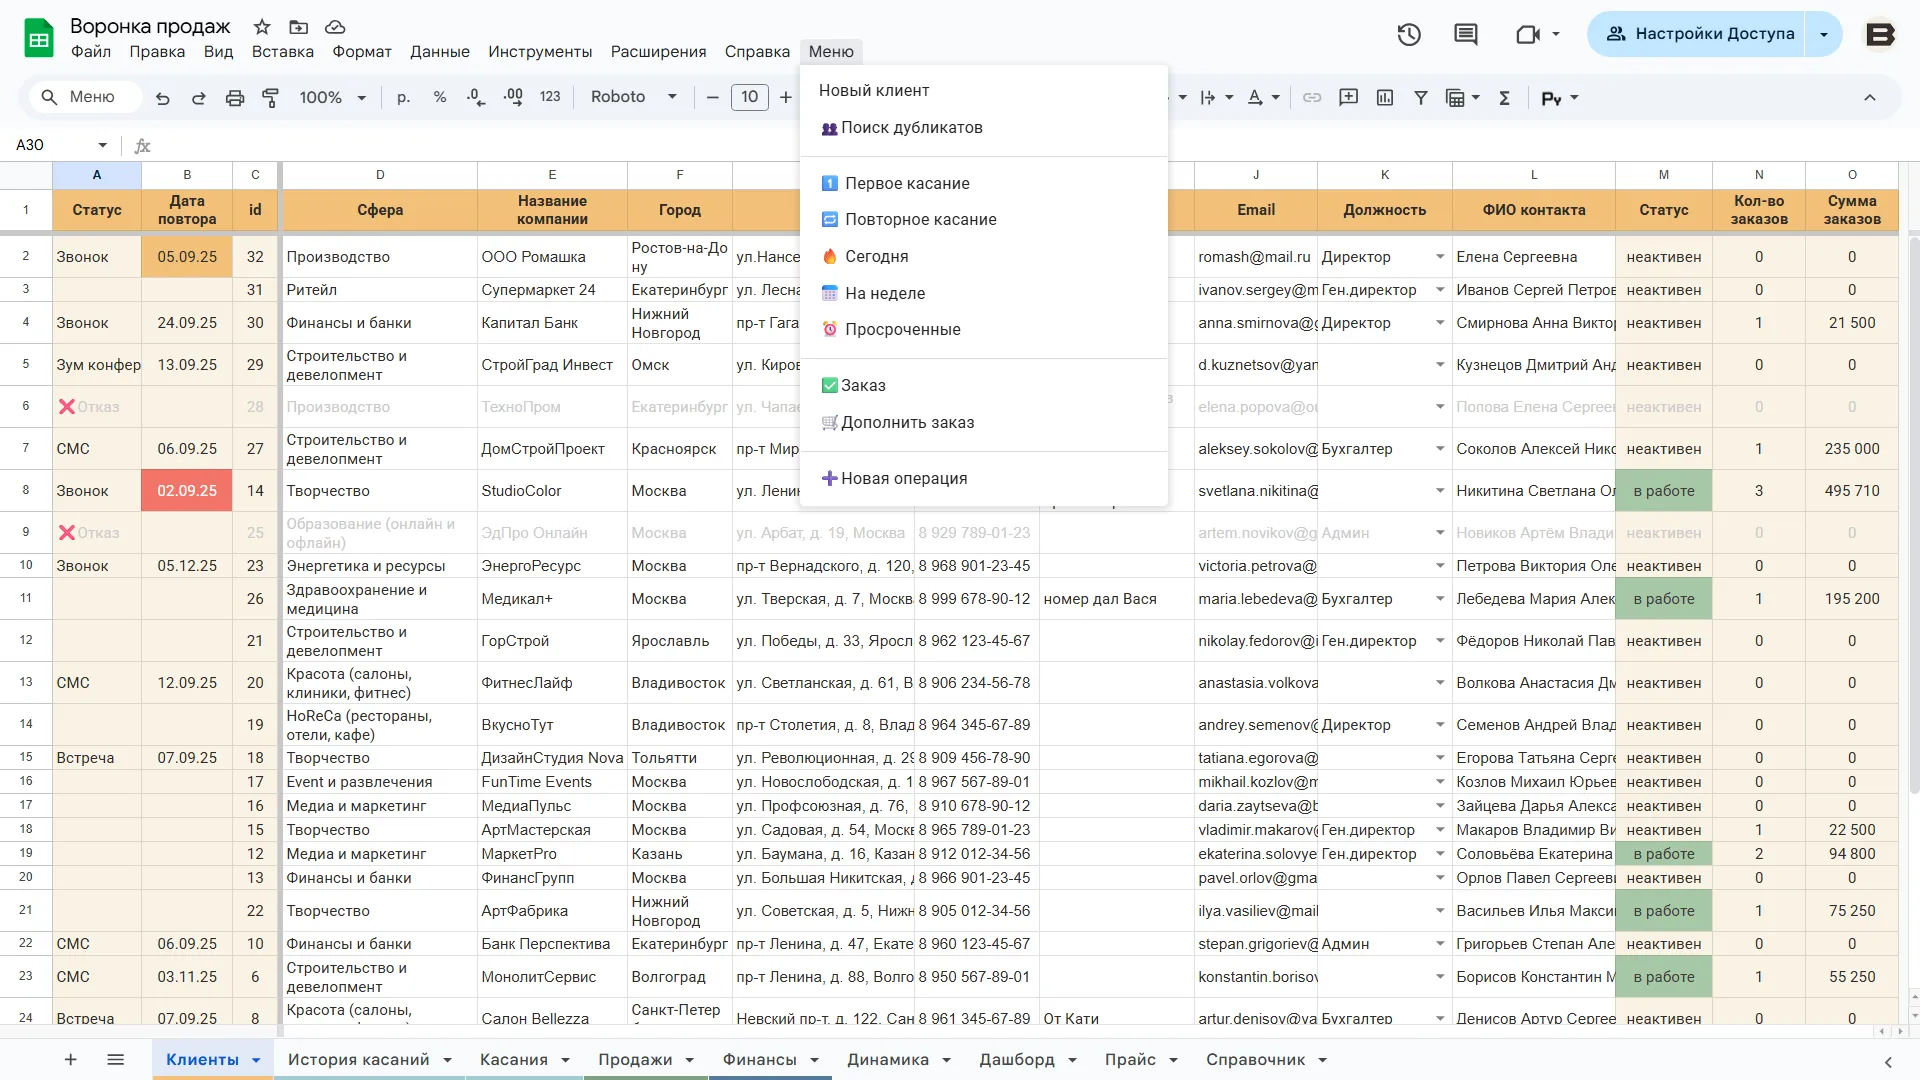Viewport: 1920px width, 1080px height.
Task: Select Новый клиент from the menu
Action: click(874, 90)
